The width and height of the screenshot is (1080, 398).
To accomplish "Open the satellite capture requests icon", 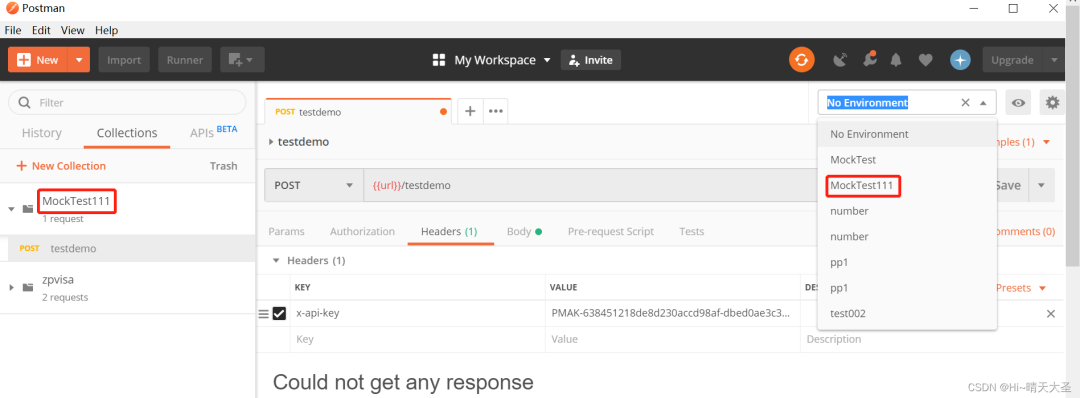I will click(840, 60).
